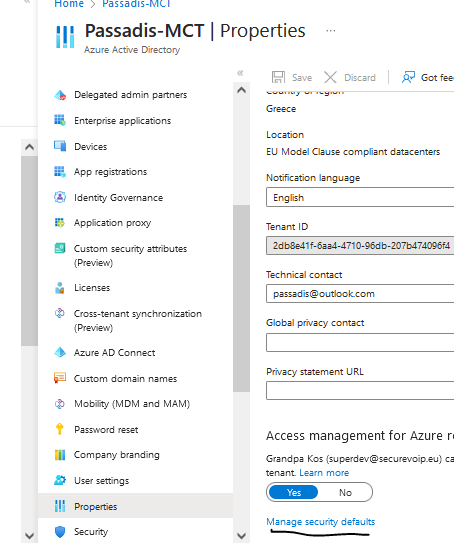Click the Save floppy disk icon
454x543 pixels.
pos(278,77)
